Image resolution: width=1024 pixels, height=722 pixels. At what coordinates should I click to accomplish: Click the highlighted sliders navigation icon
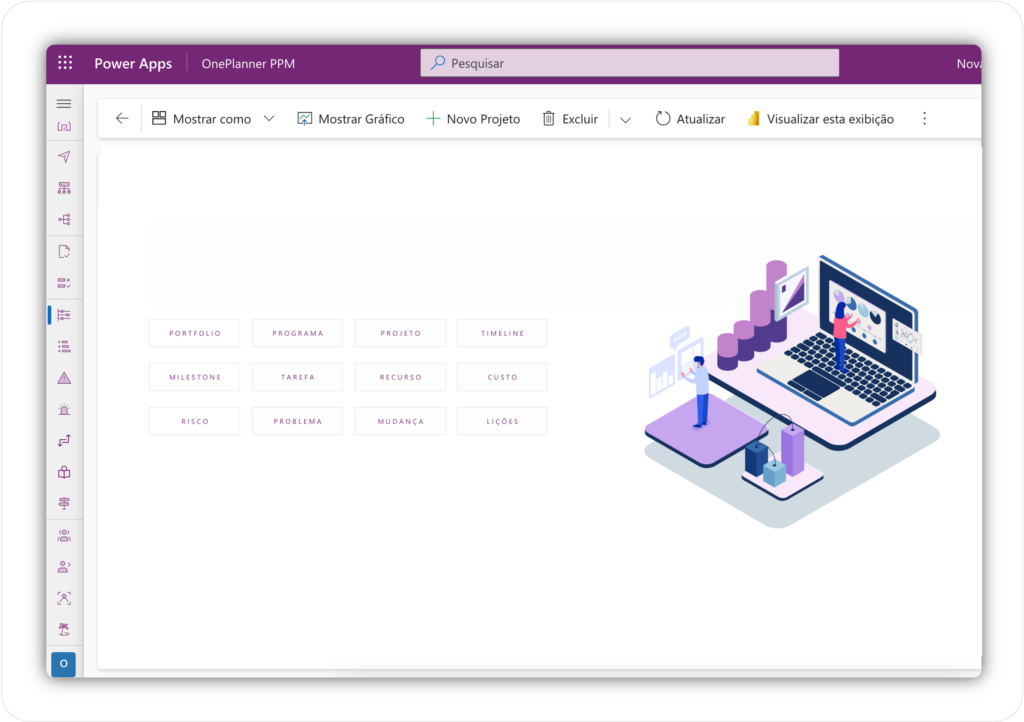[63, 315]
